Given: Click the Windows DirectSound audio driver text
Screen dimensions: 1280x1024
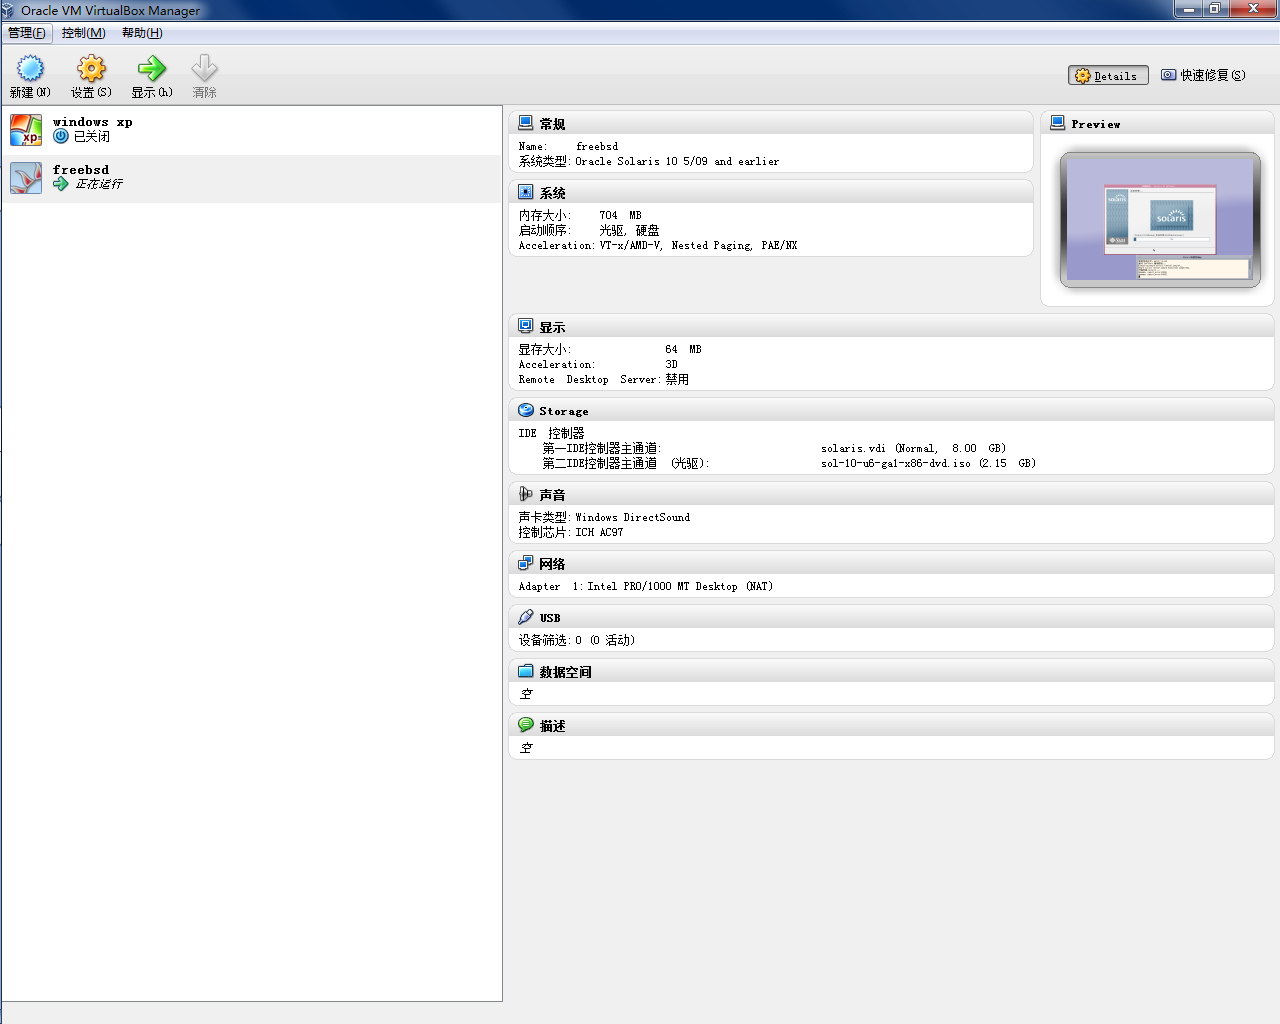Looking at the screenshot, I should click(x=633, y=517).
